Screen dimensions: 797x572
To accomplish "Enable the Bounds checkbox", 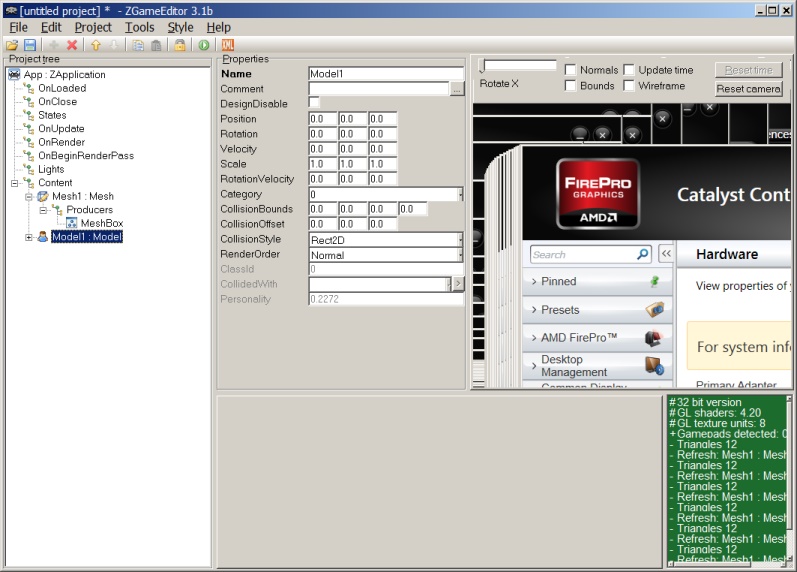I will (x=570, y=85).
